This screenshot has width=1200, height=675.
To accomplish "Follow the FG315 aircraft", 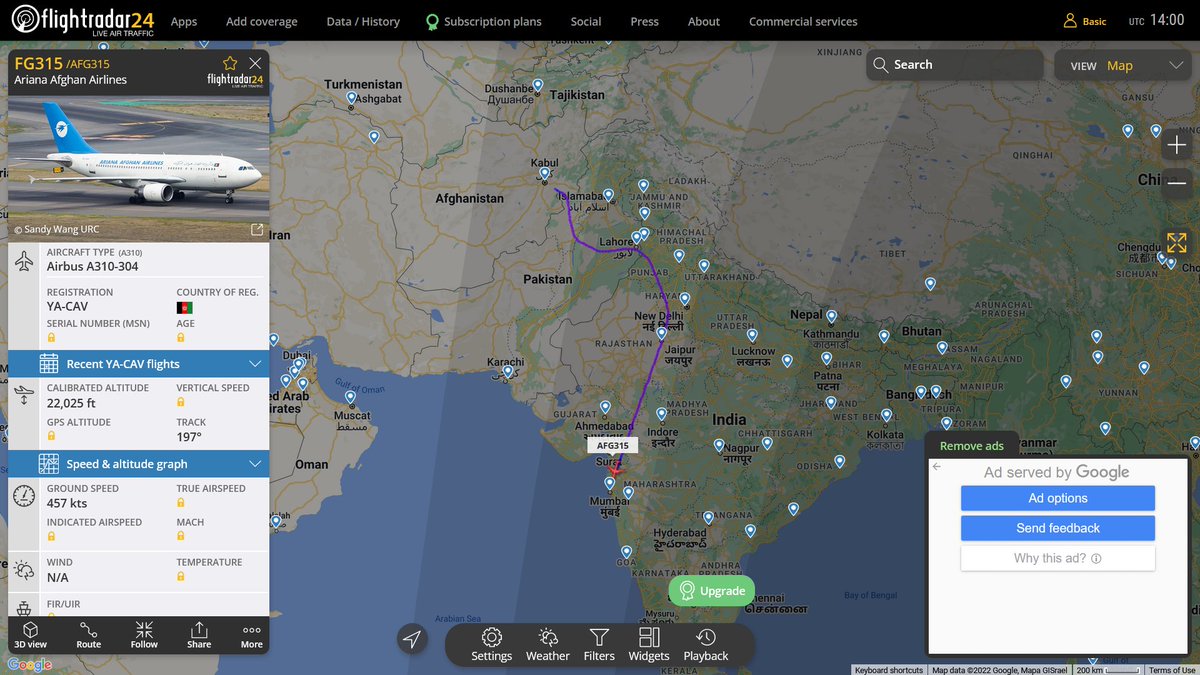I will click(x=144, y=635).
